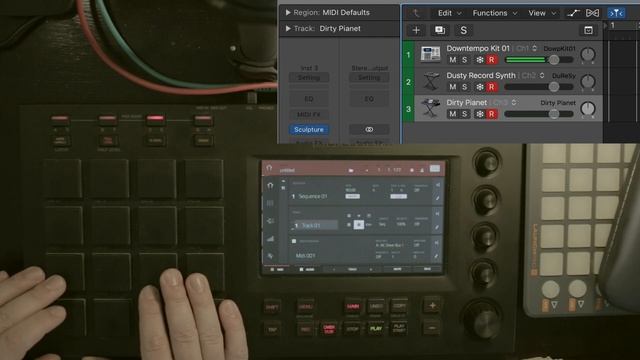Open the Functions menu in Logic
Image resolution: width=640 pixels, height=360 pixels.
pyautogui.click(x=495, y=13)
